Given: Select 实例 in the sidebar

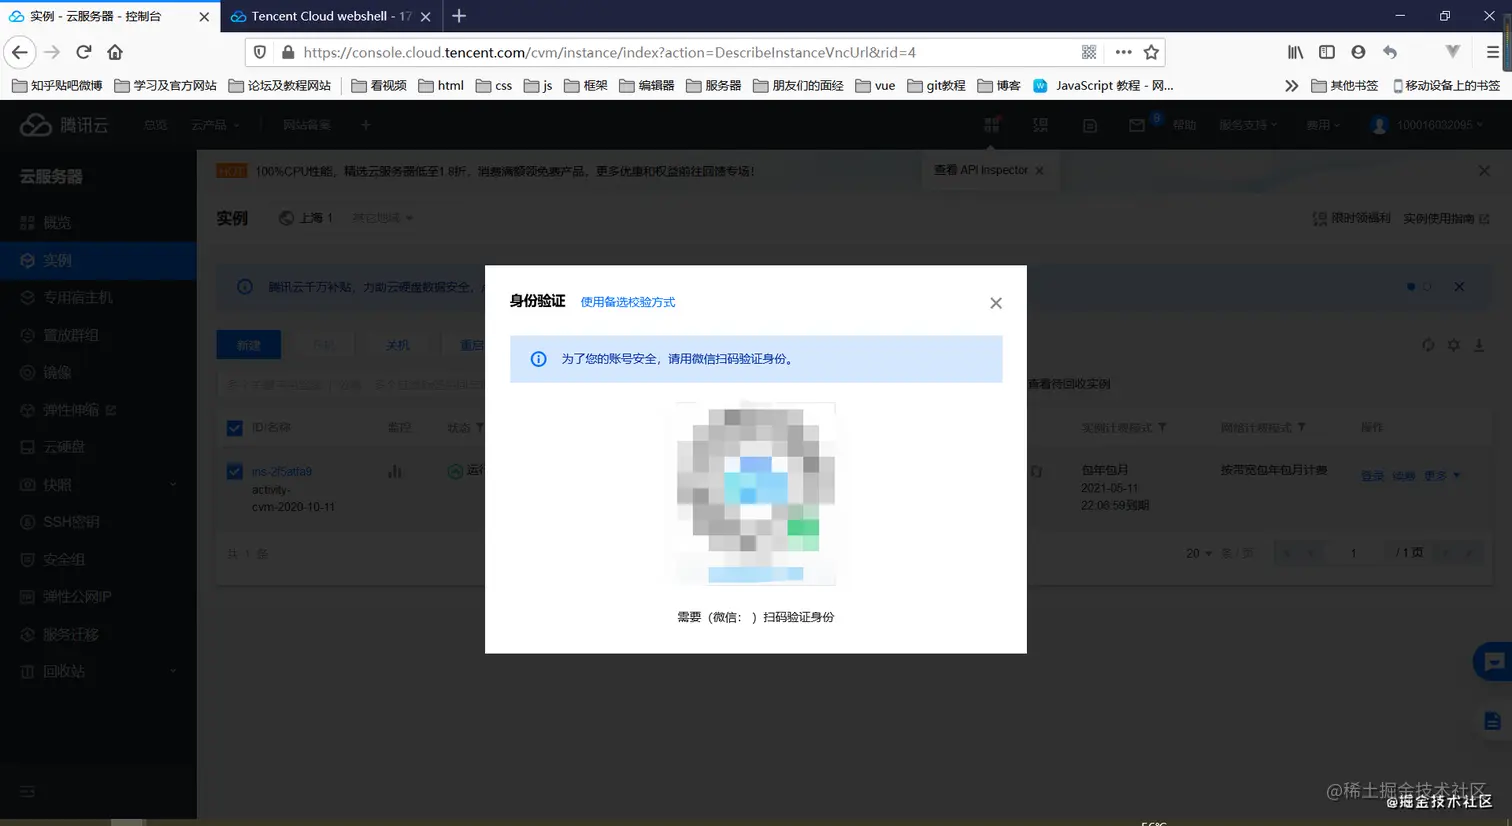Looking at the screenshot, I should click(98, 260).
